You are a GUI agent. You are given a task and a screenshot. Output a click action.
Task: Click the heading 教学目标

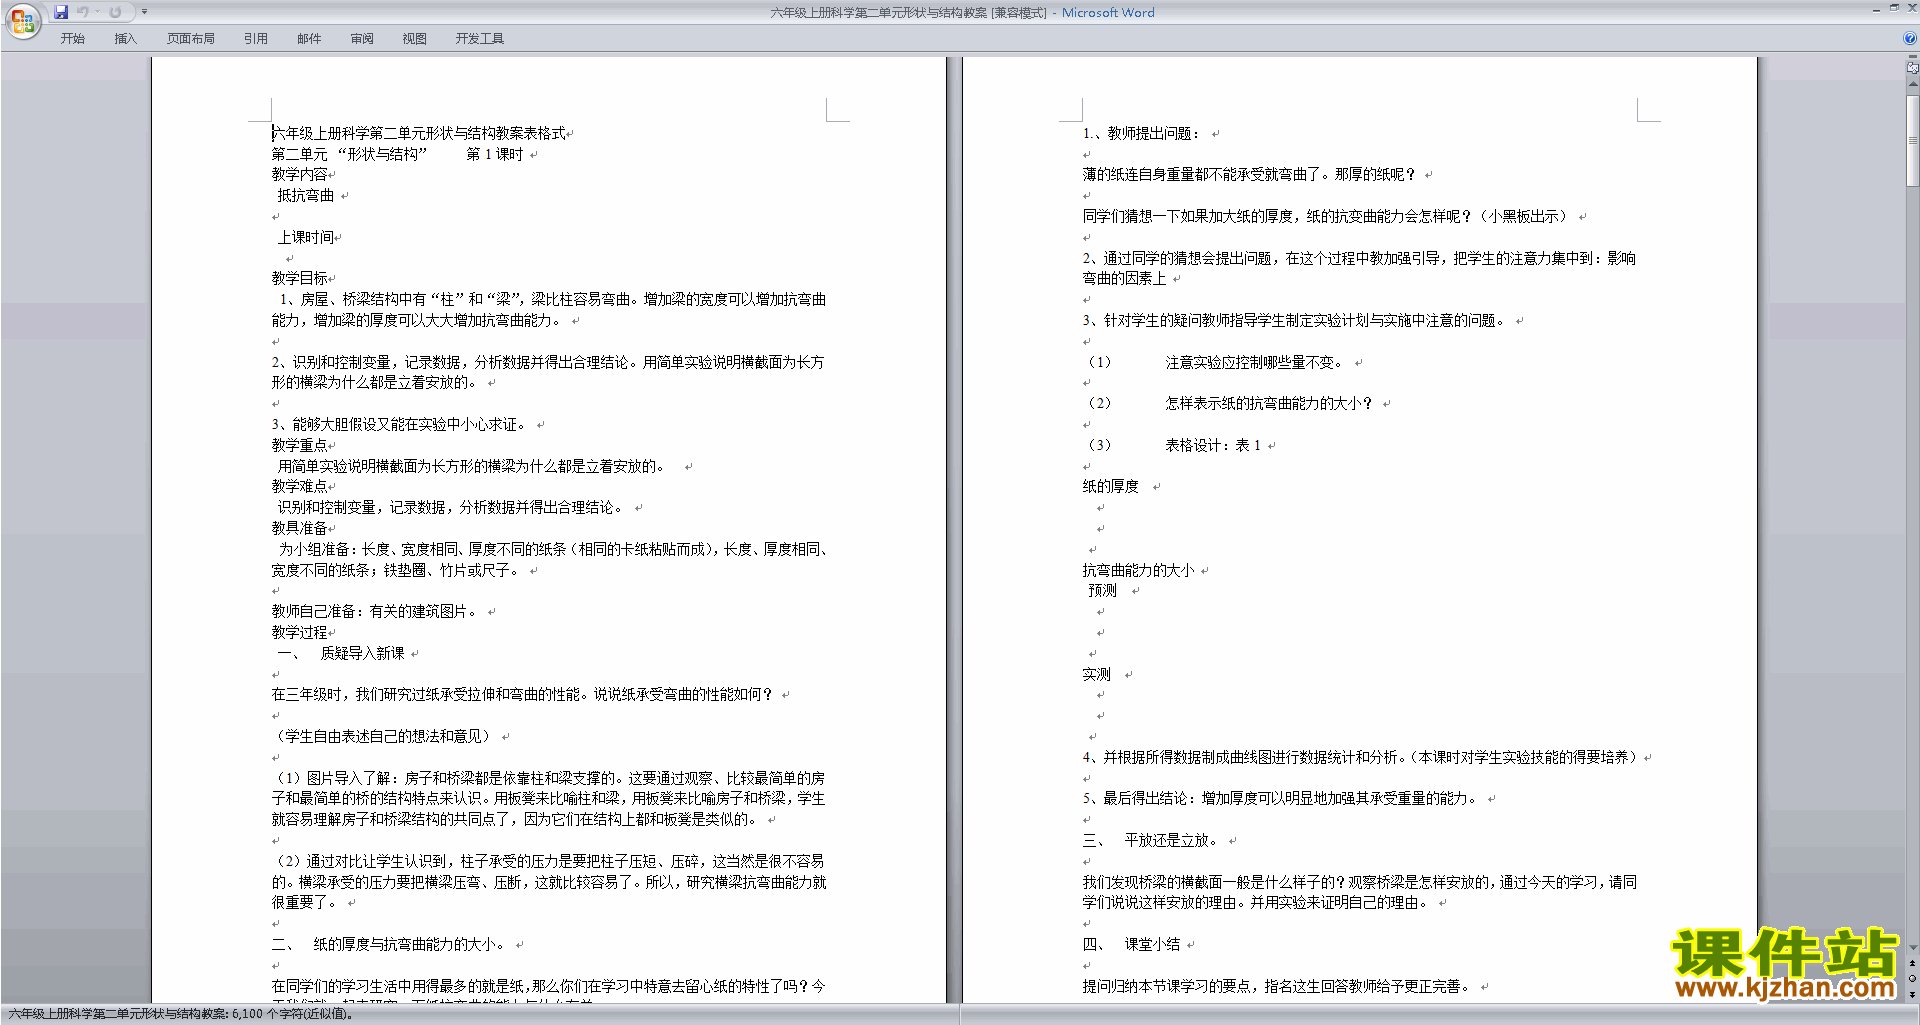pos(300,278)
